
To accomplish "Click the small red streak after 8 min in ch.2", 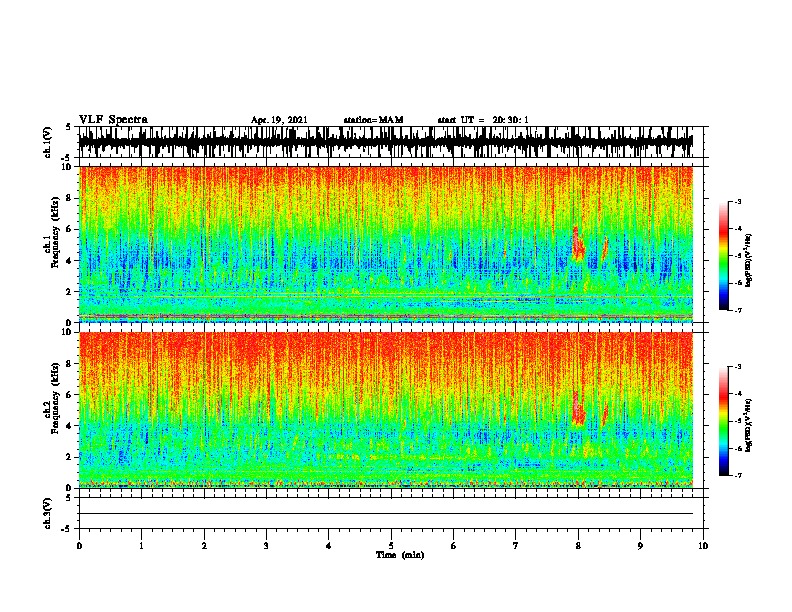I will click(605, 414).
